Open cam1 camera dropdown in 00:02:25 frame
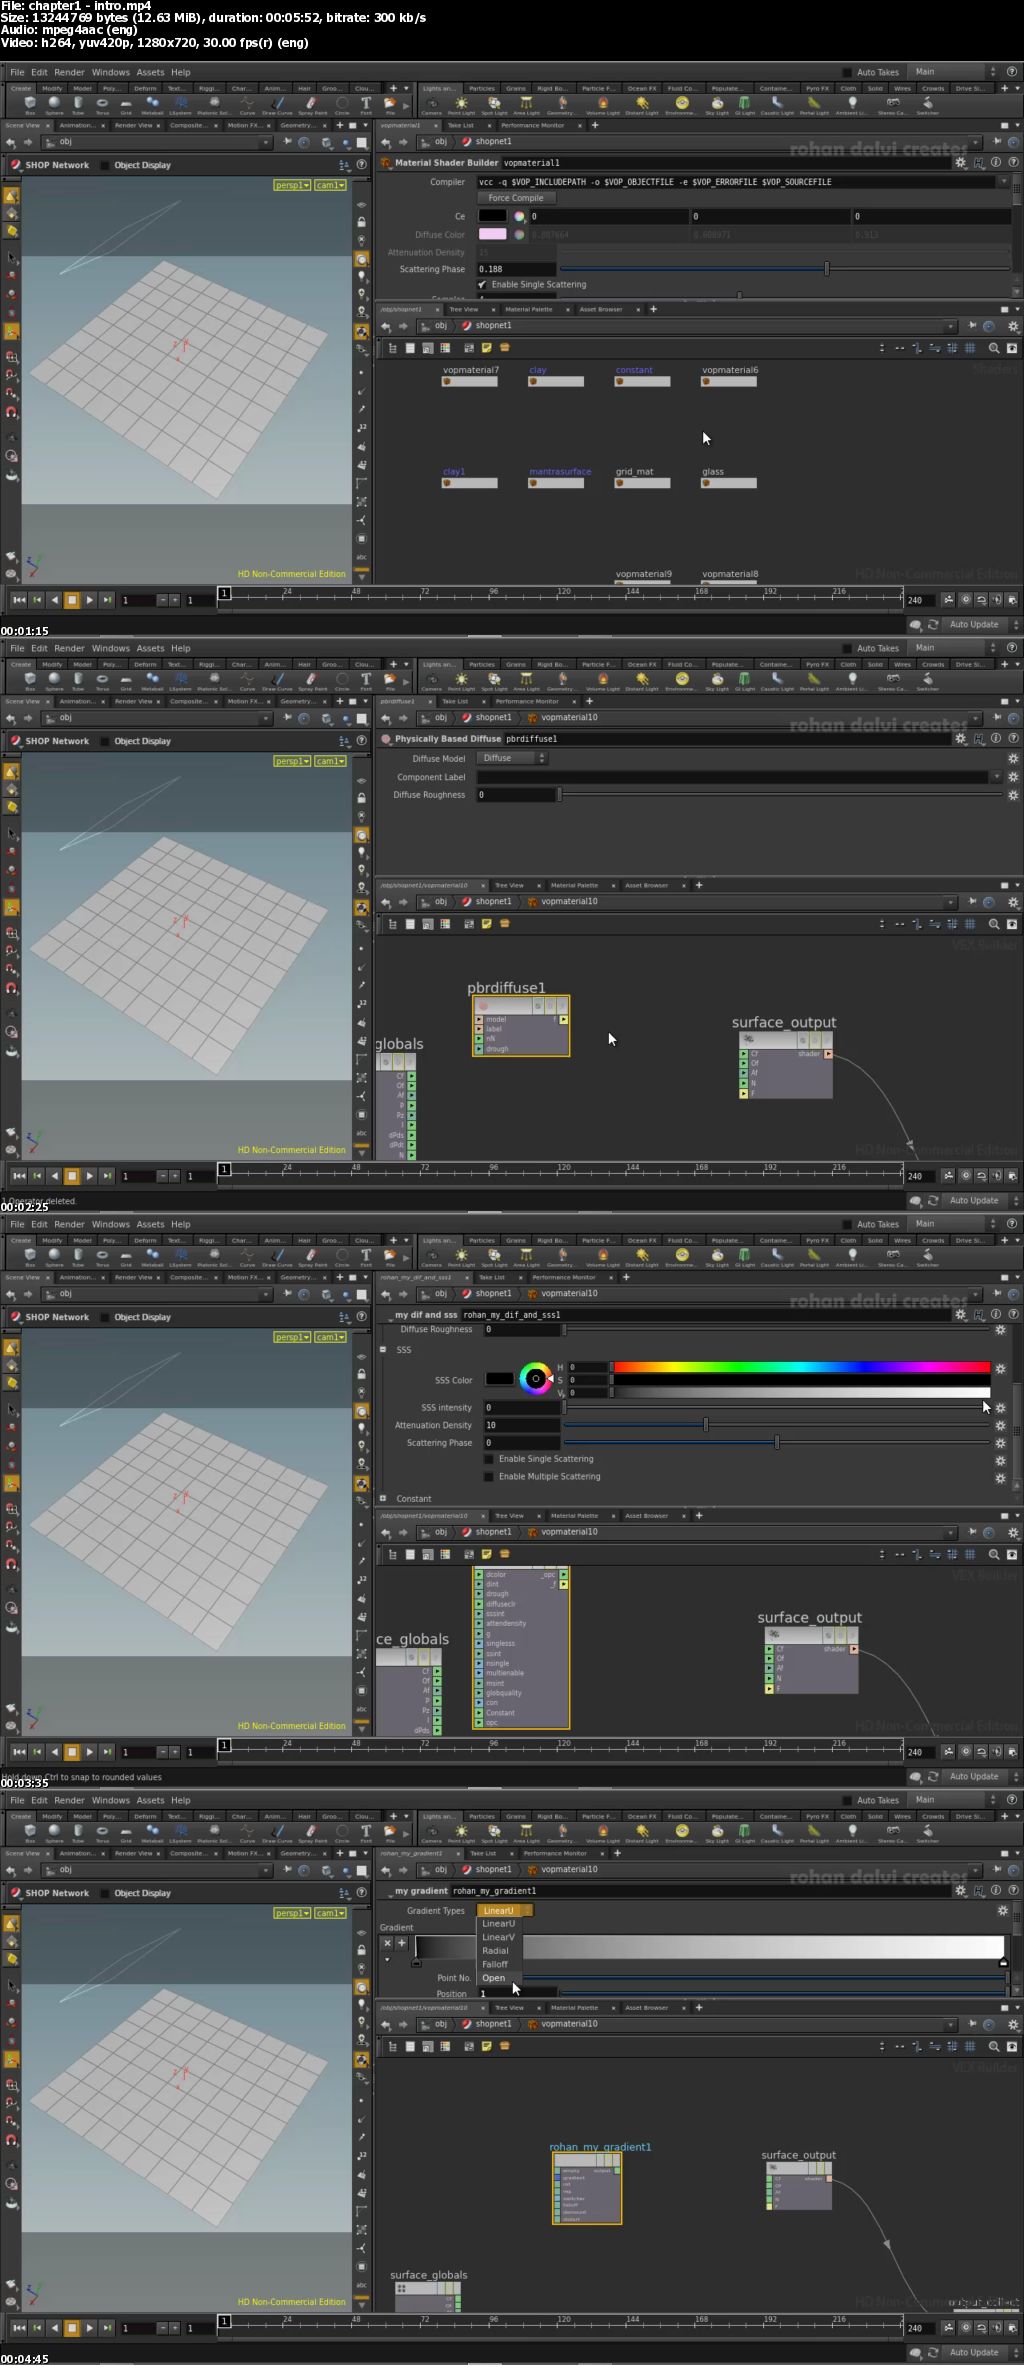The height and width of the screenshot is (2365, 1024). click(330, 761)
